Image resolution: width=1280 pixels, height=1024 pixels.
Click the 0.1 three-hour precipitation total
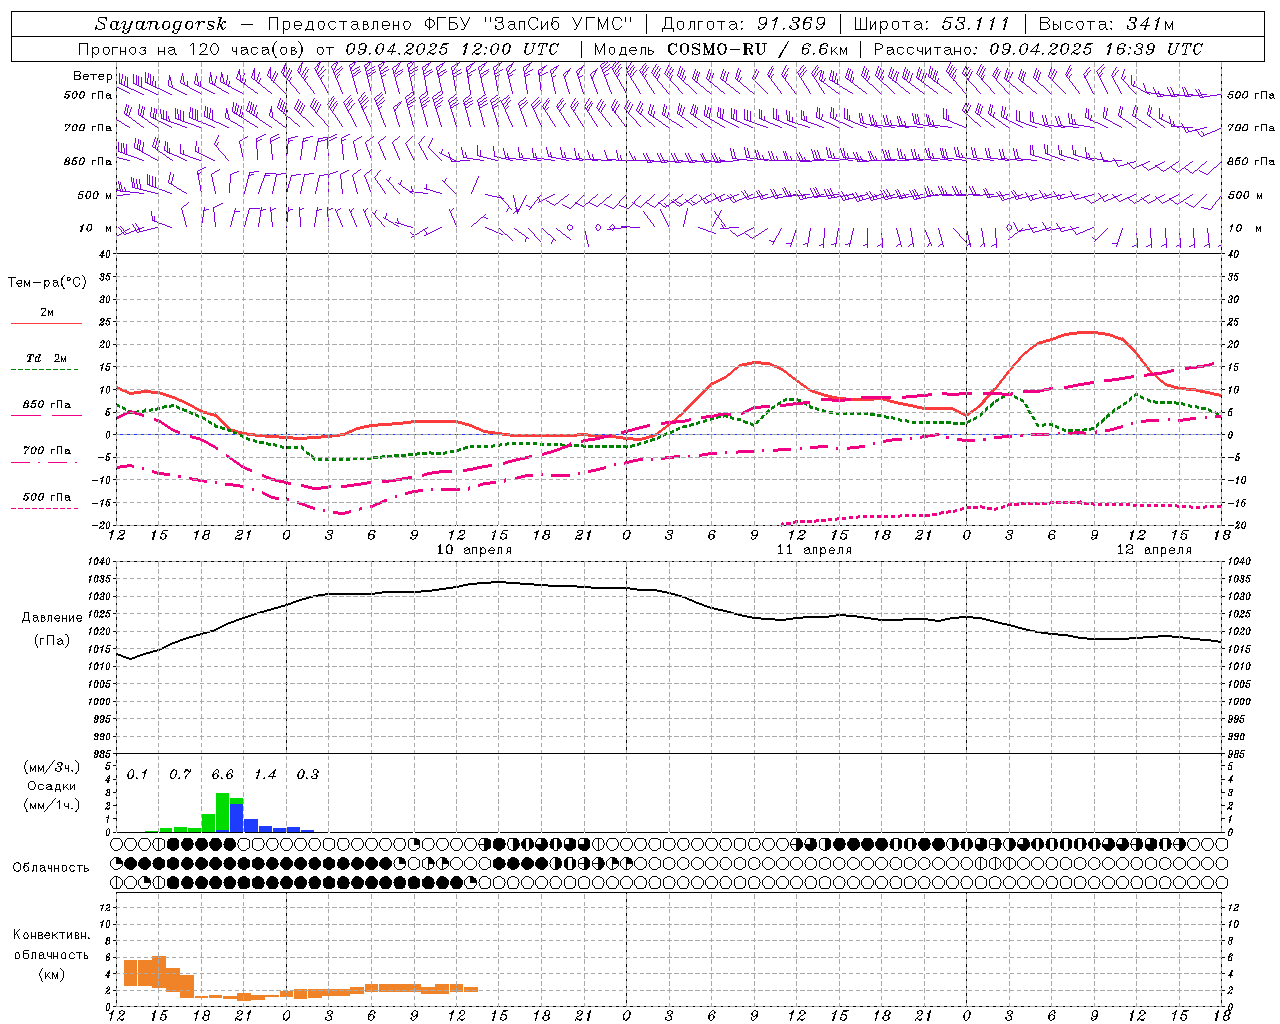coord(137,775)
